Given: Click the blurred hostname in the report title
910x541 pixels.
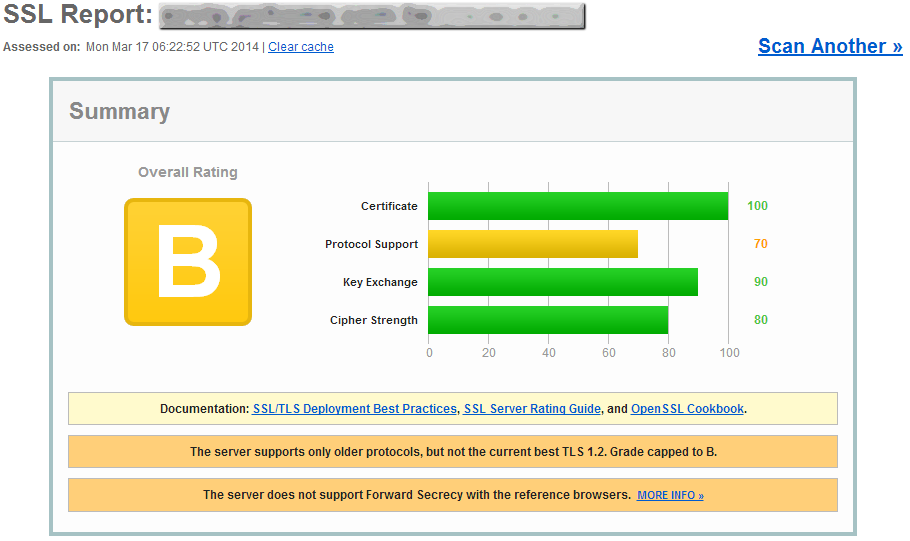Looking at the screenshot, I should pos(372,16).
